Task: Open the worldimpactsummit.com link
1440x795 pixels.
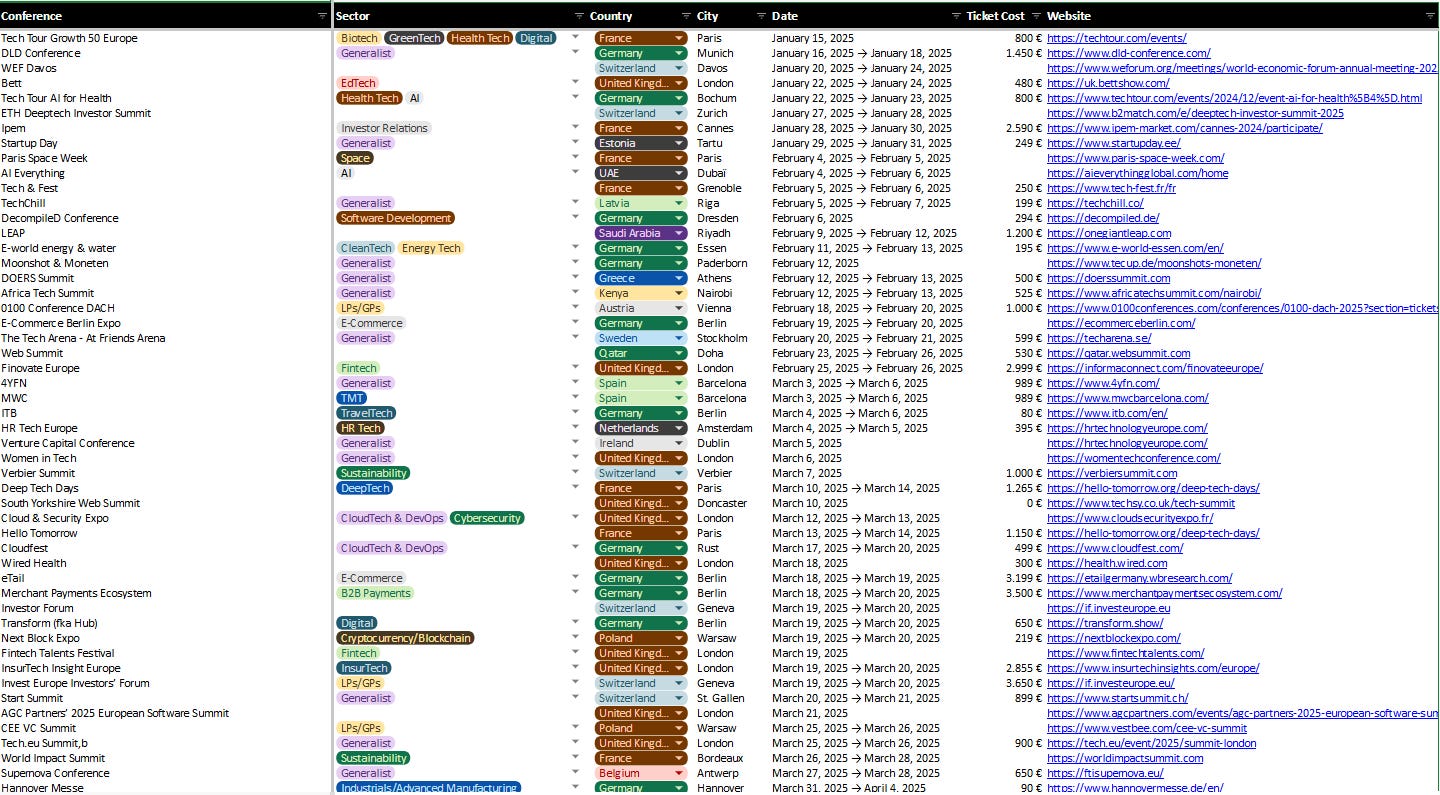Action: [x=1125, y=758]
